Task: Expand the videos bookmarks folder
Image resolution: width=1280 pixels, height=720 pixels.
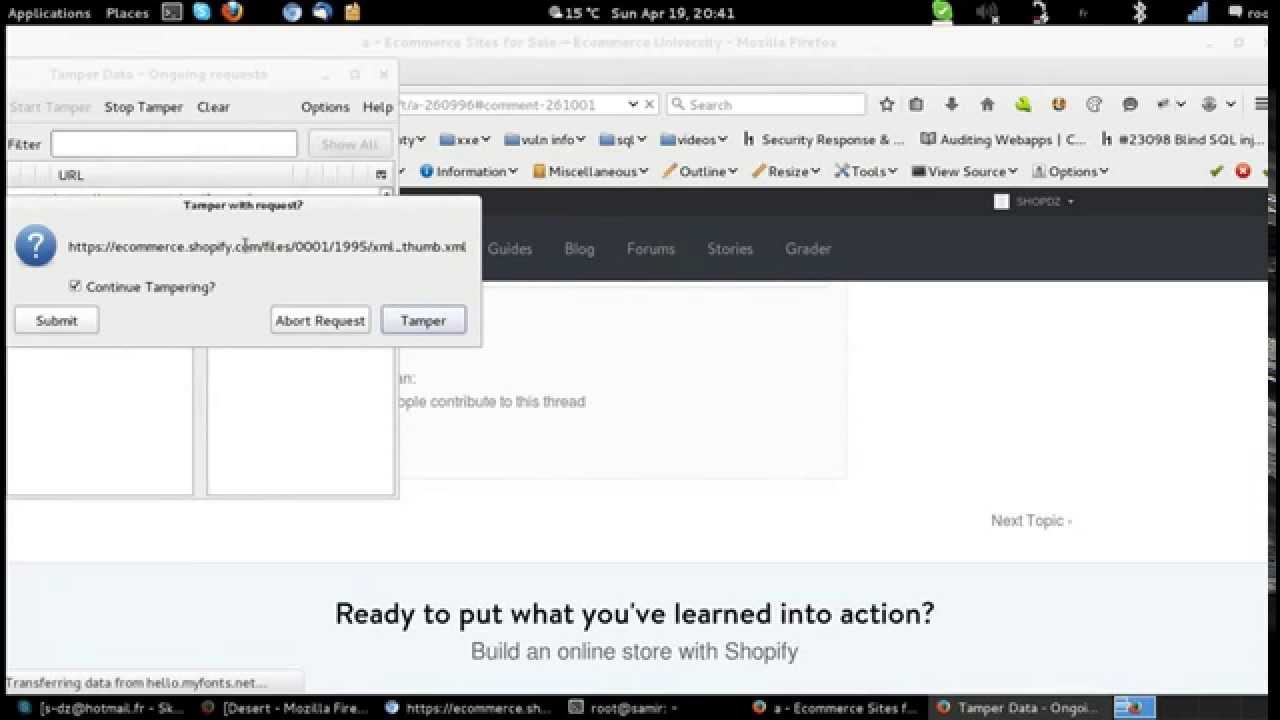Action: (694, 140)
